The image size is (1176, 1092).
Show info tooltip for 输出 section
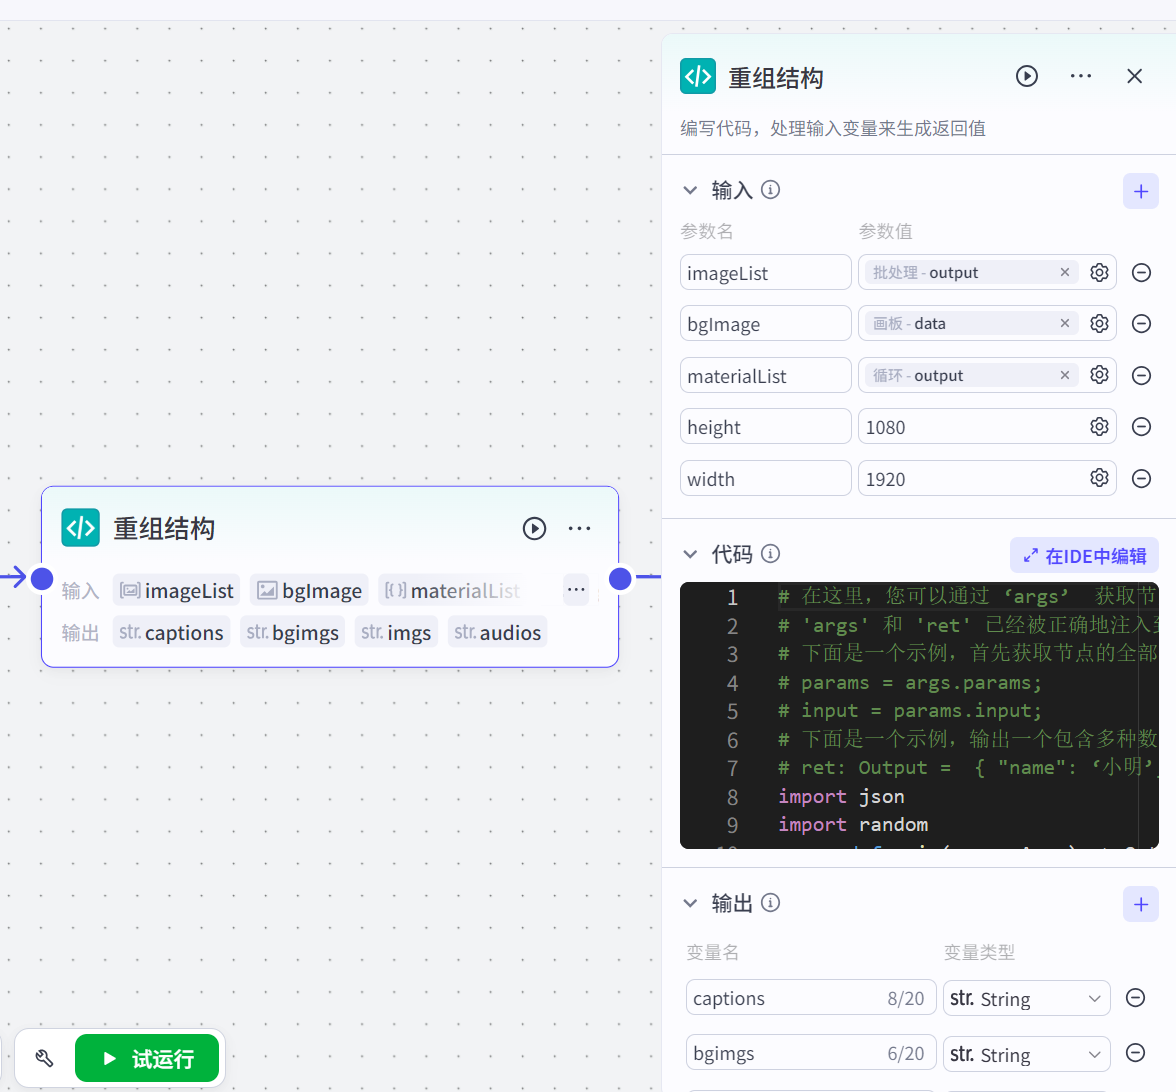[770, 902]
